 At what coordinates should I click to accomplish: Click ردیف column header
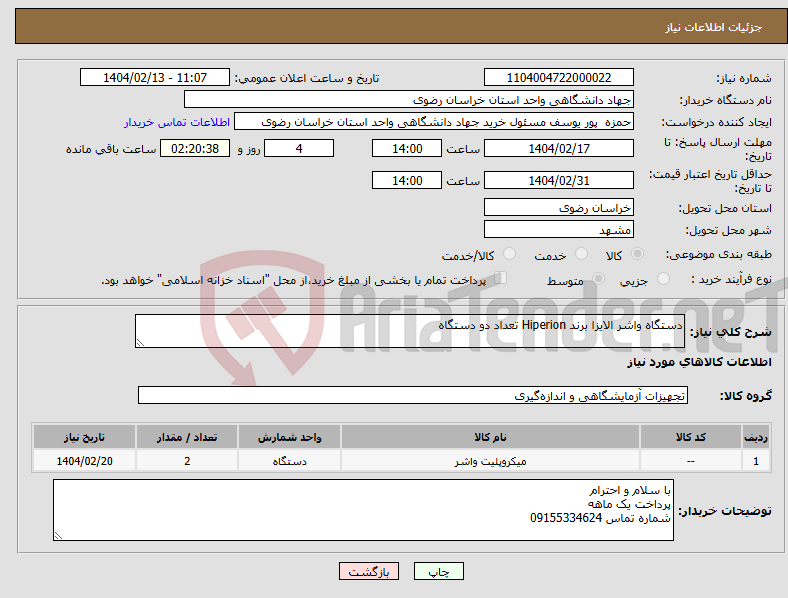[756, 437]
